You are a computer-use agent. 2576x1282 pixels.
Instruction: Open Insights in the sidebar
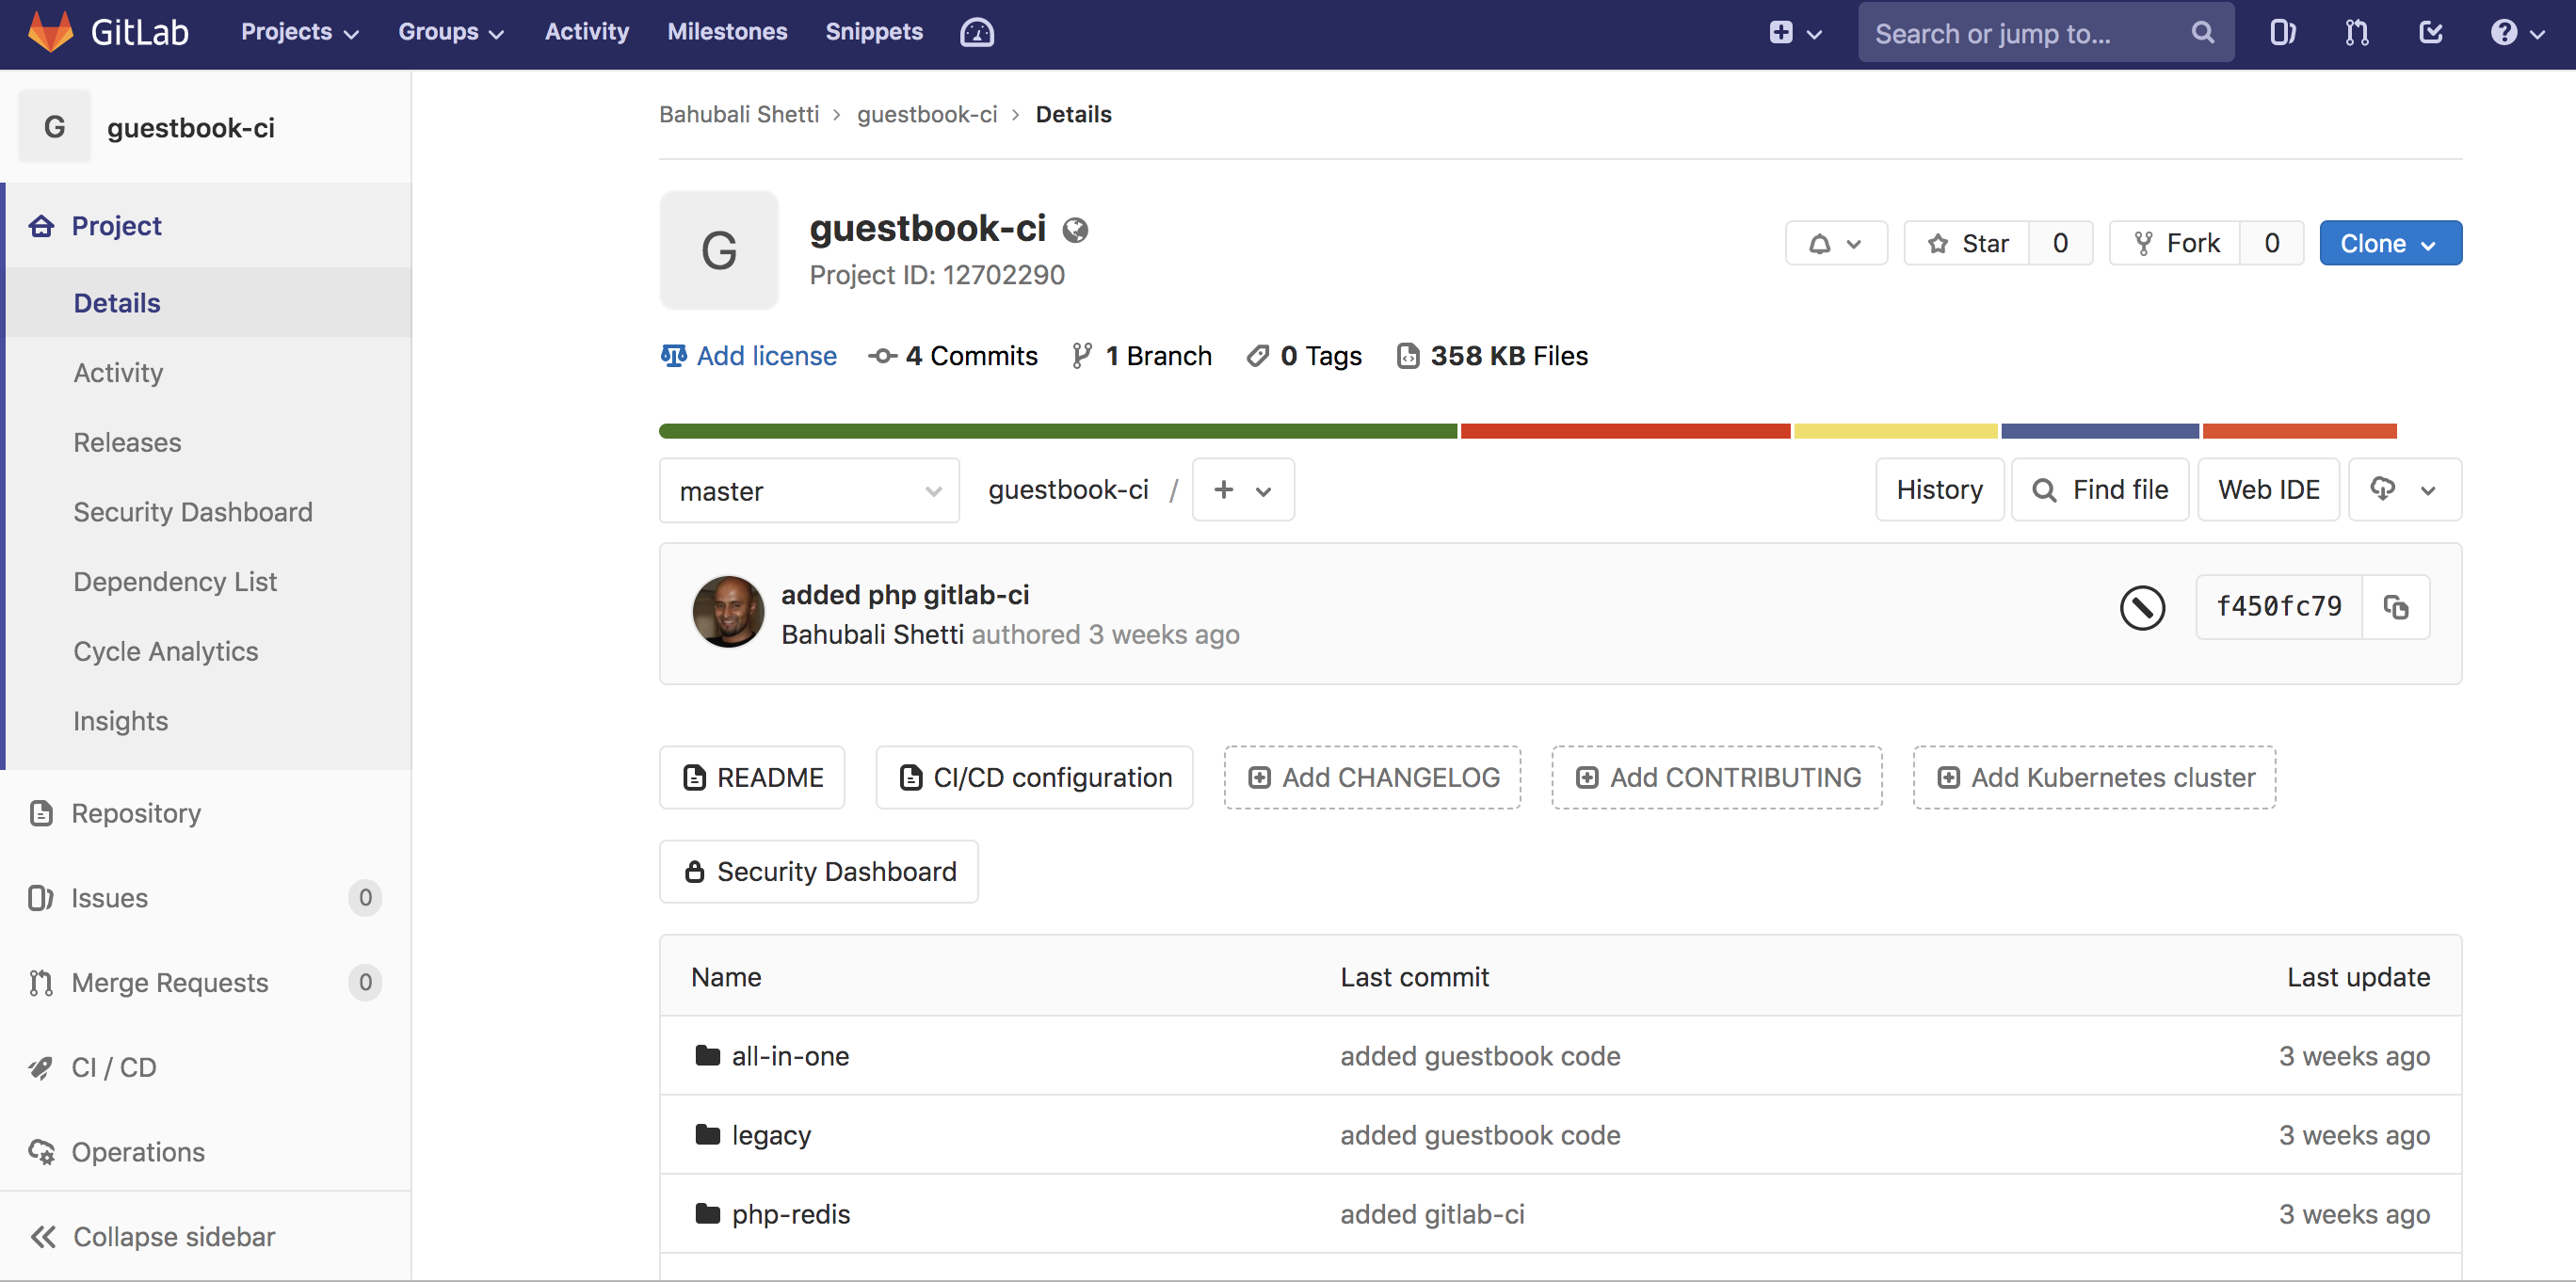(x=120, y=721)
